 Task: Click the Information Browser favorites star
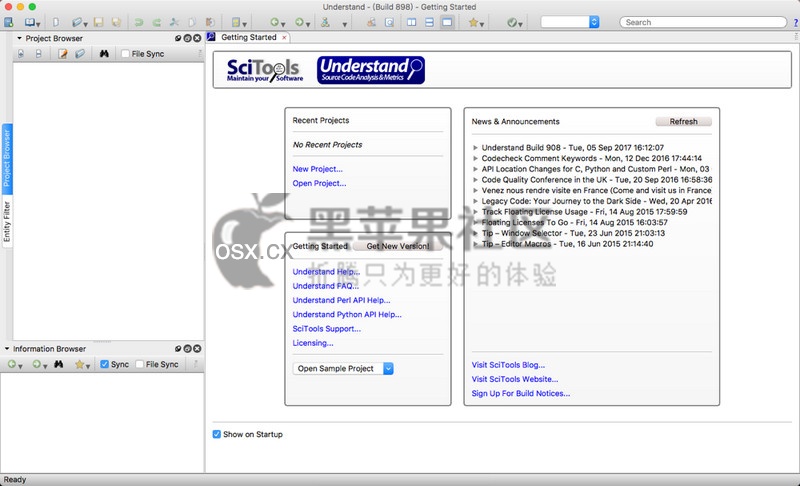click(x=79, y=364)
